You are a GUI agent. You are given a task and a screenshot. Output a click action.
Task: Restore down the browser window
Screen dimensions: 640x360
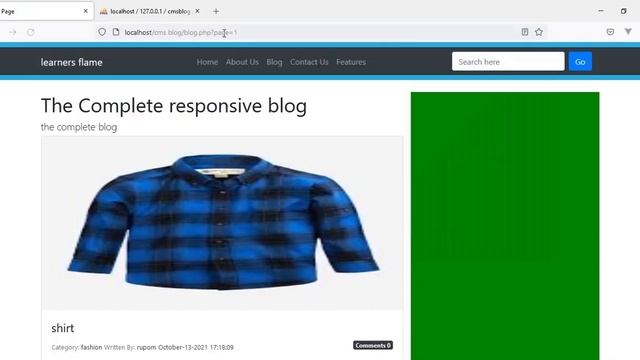pyautogui.click(x=624, y=11)
